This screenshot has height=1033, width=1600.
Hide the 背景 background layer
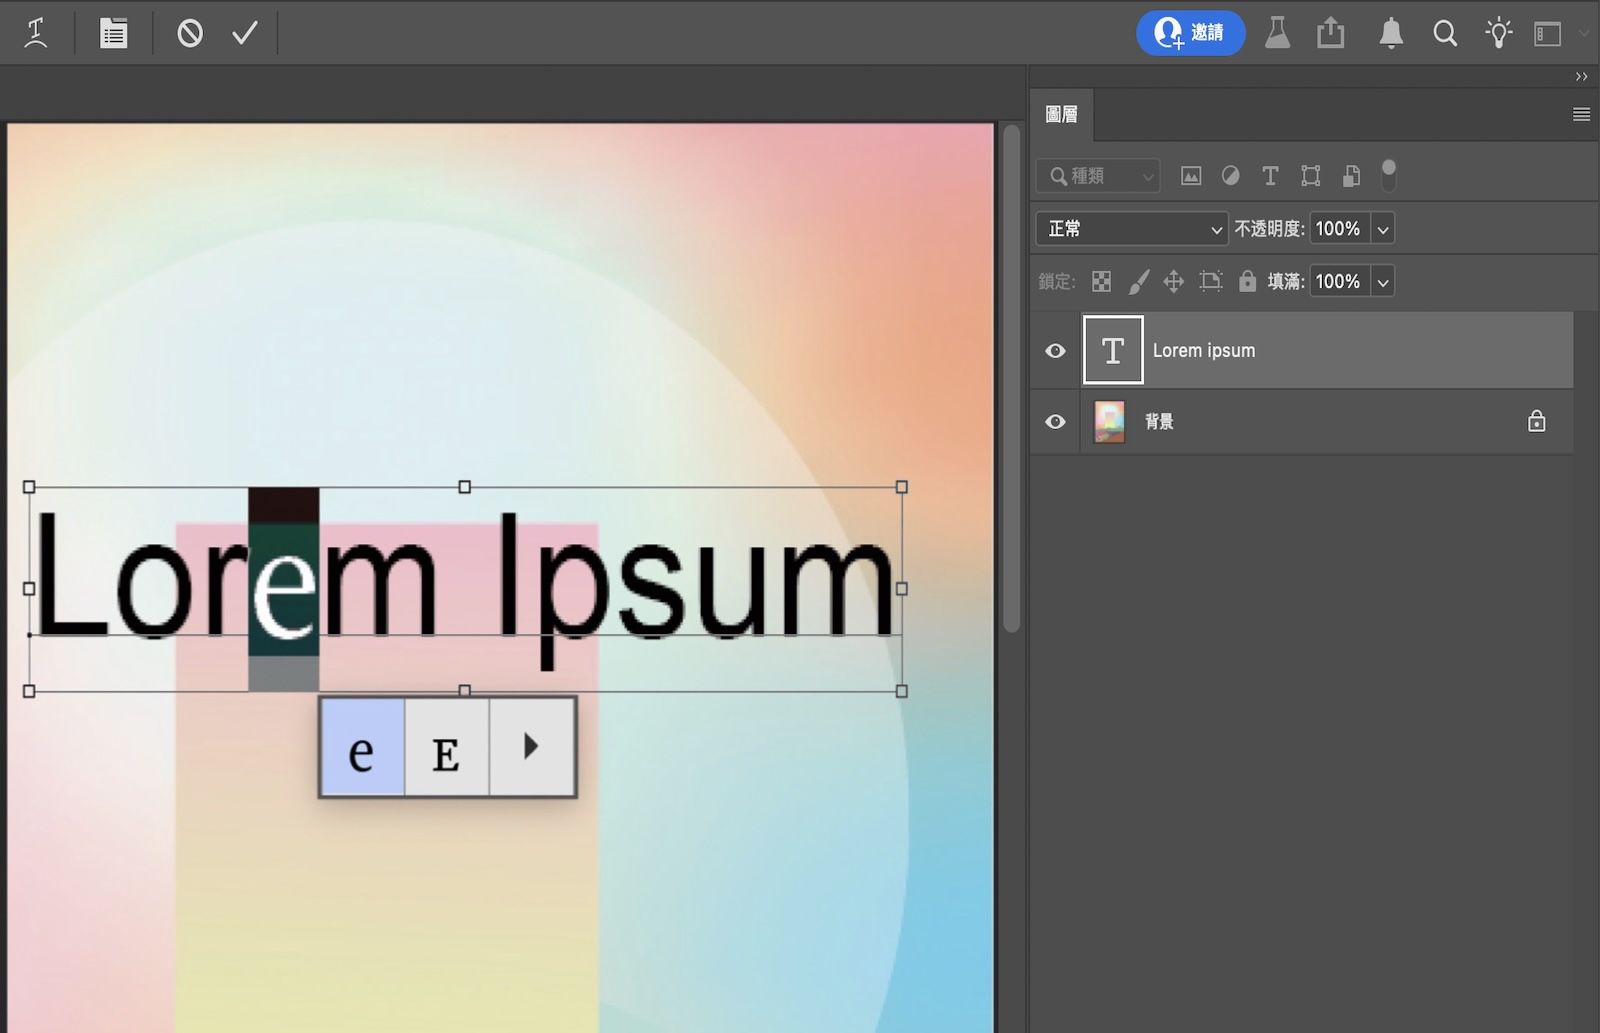click(1055, 422)
